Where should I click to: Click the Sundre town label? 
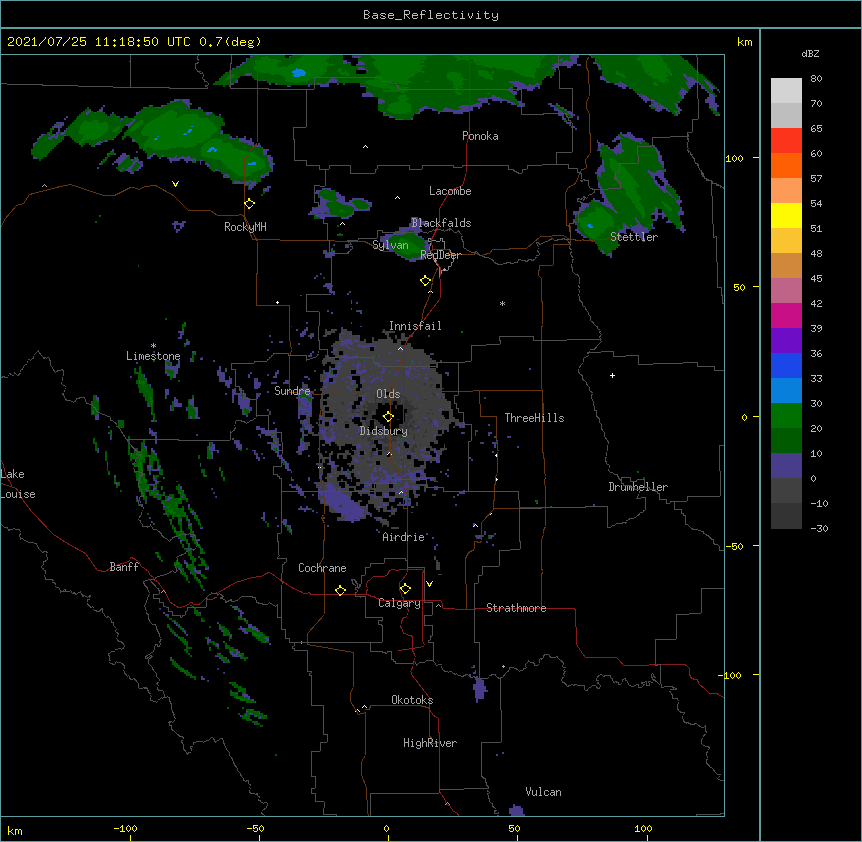292,391
